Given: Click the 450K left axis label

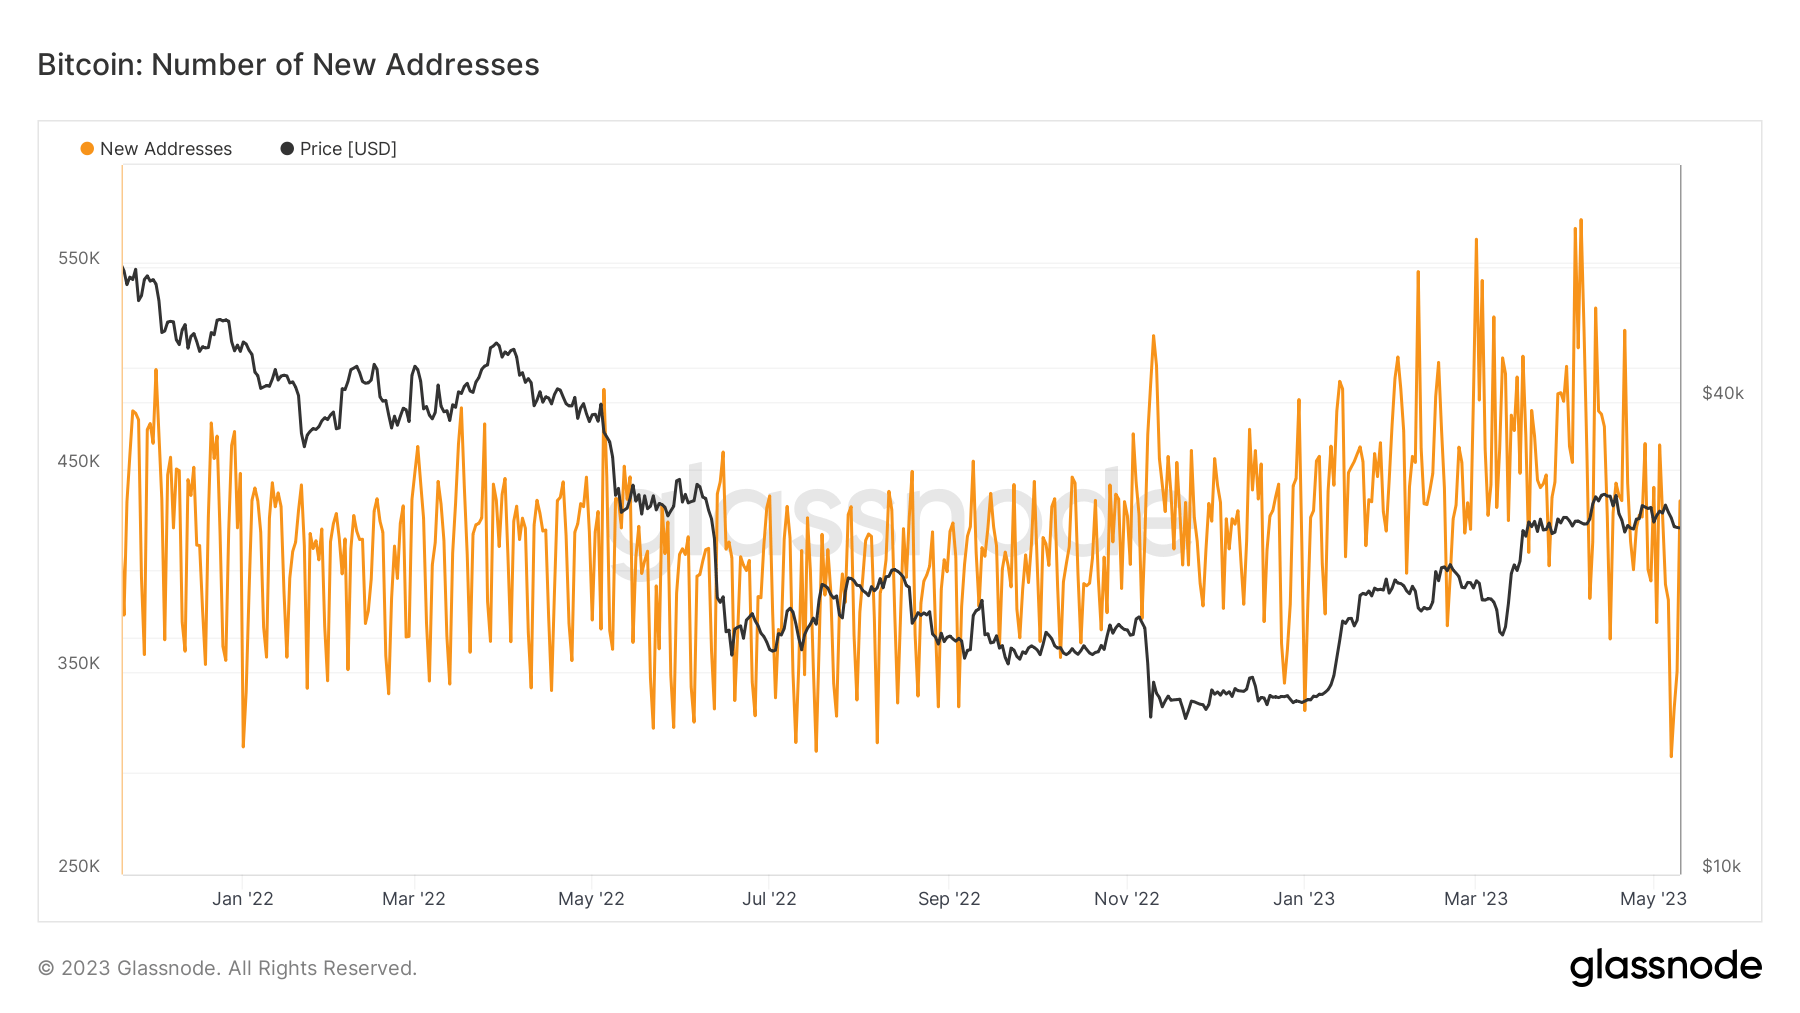Looking at the screenshot, I should coord(79,461).
